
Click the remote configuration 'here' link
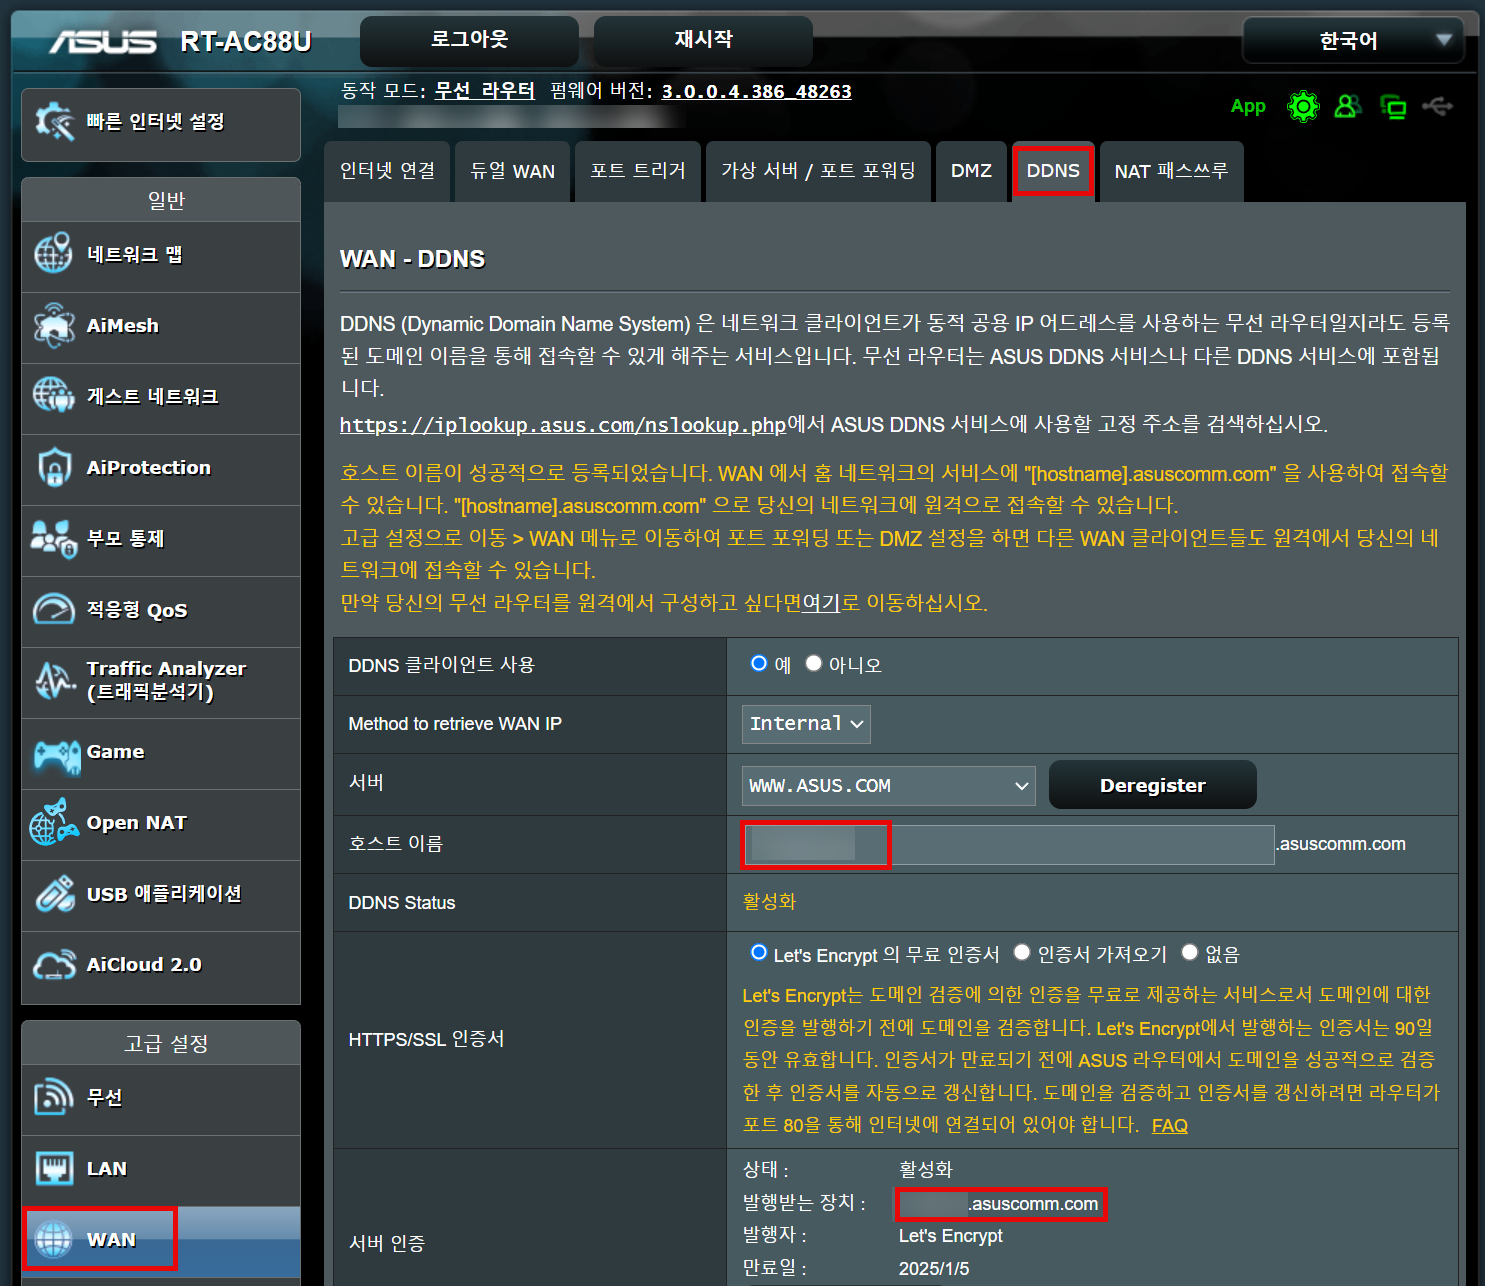(x=822, y=603)
